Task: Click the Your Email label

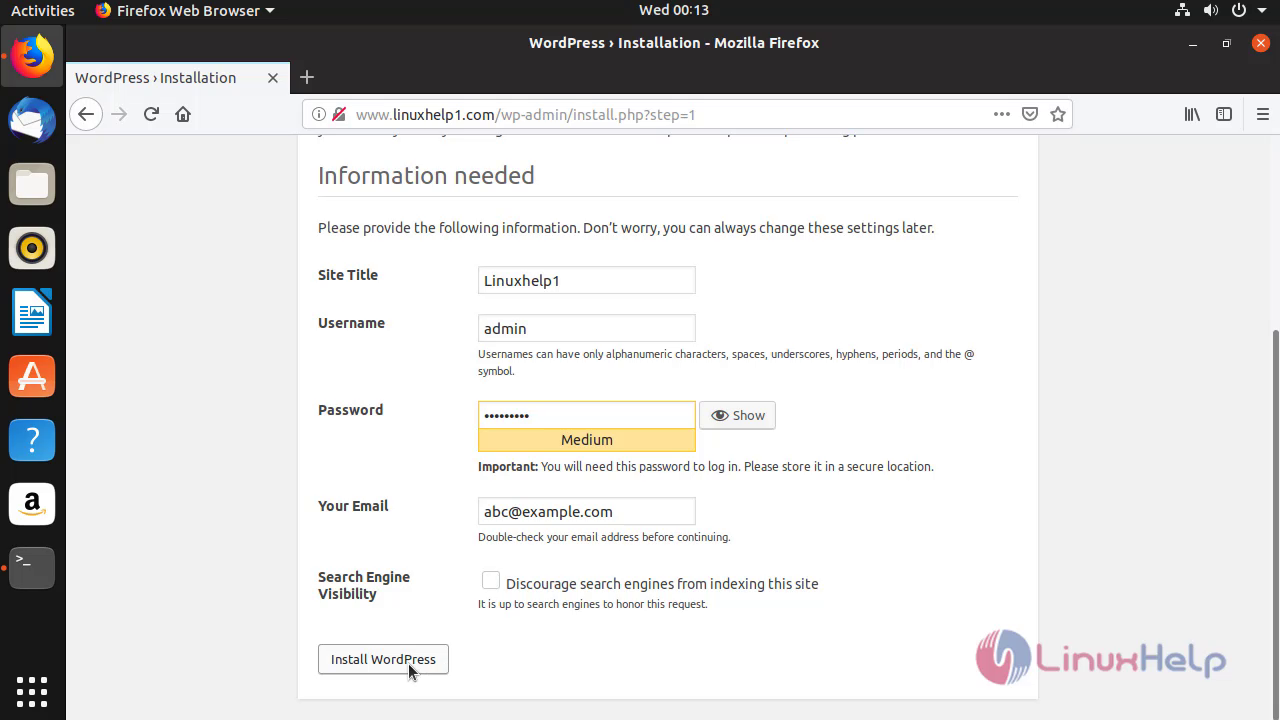Action: tap(353, 506)
